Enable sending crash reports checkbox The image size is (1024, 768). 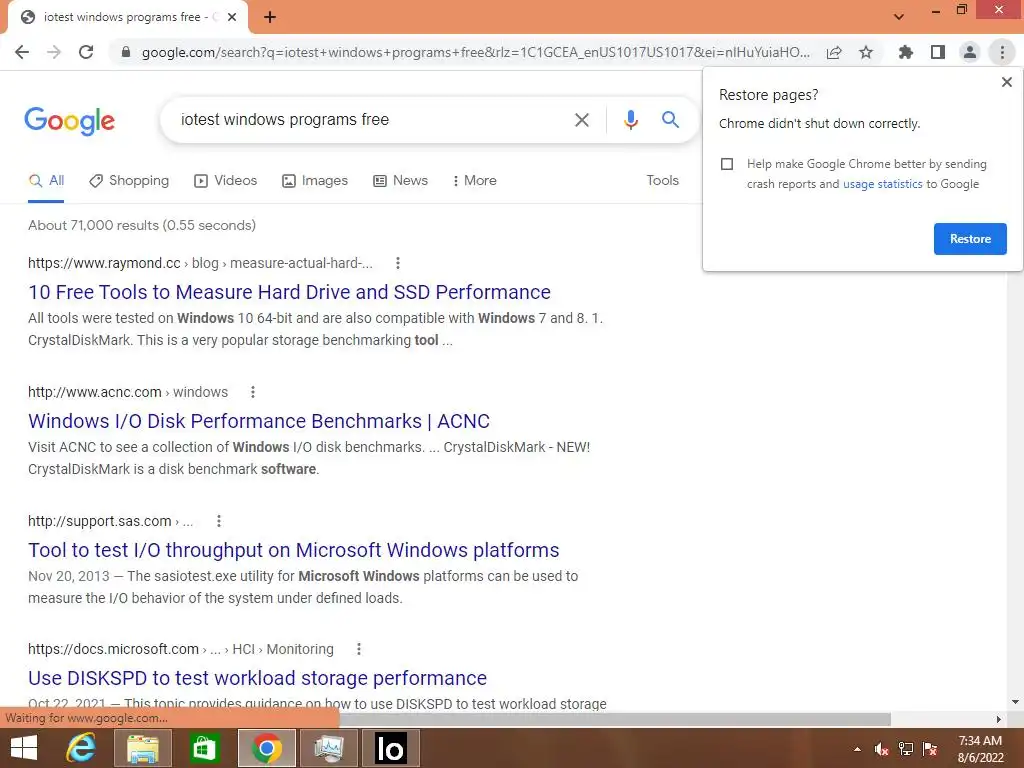pos(727,164)
